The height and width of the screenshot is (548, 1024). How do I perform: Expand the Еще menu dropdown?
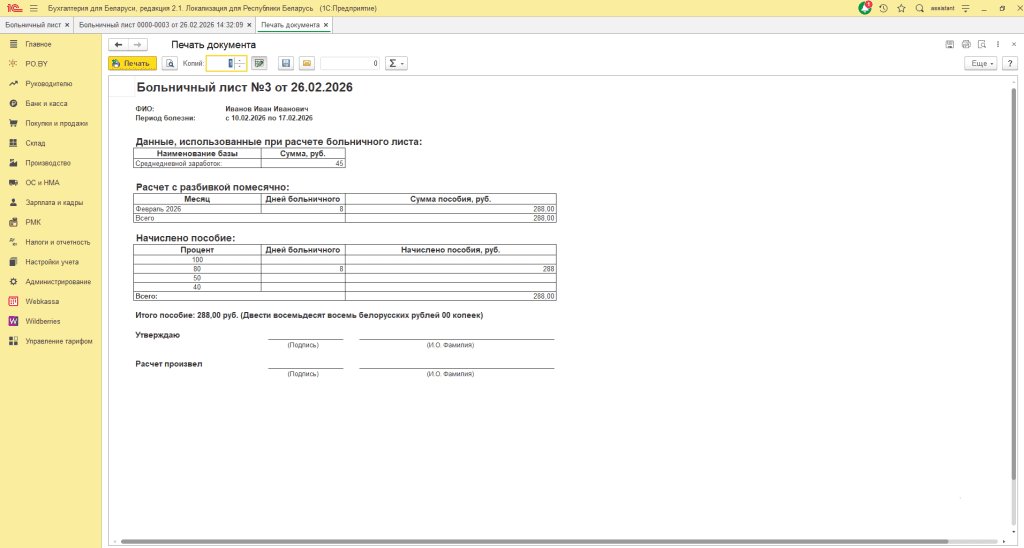(x=980, y=63)
